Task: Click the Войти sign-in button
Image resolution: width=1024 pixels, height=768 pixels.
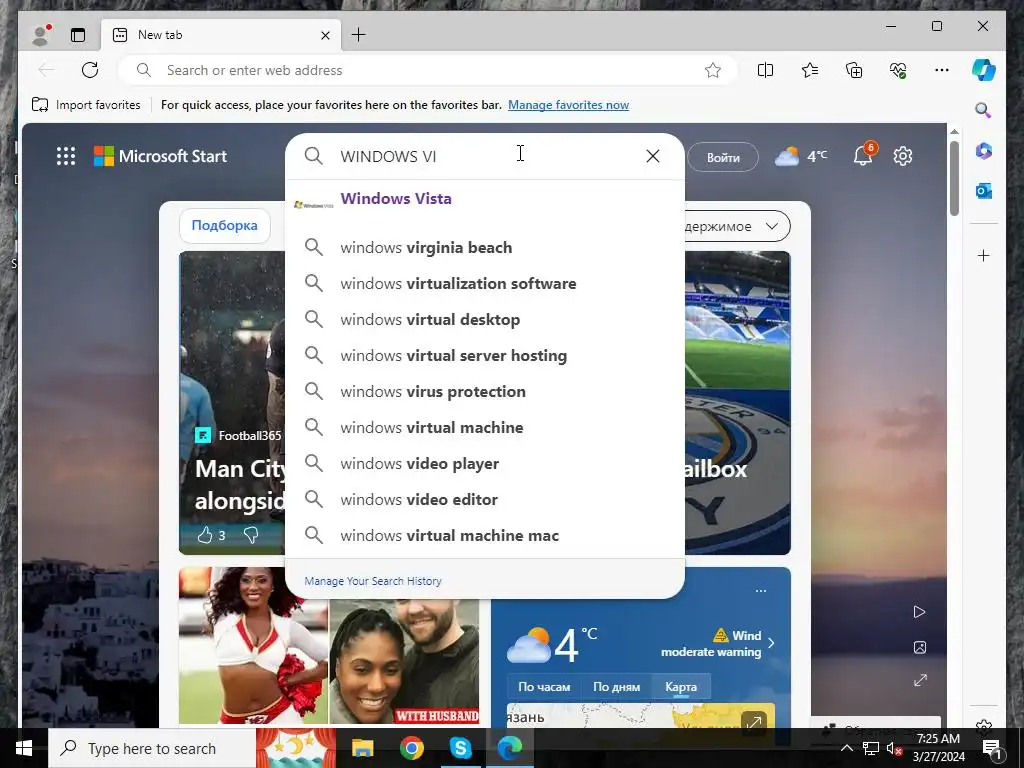Action: pos(723,157)
